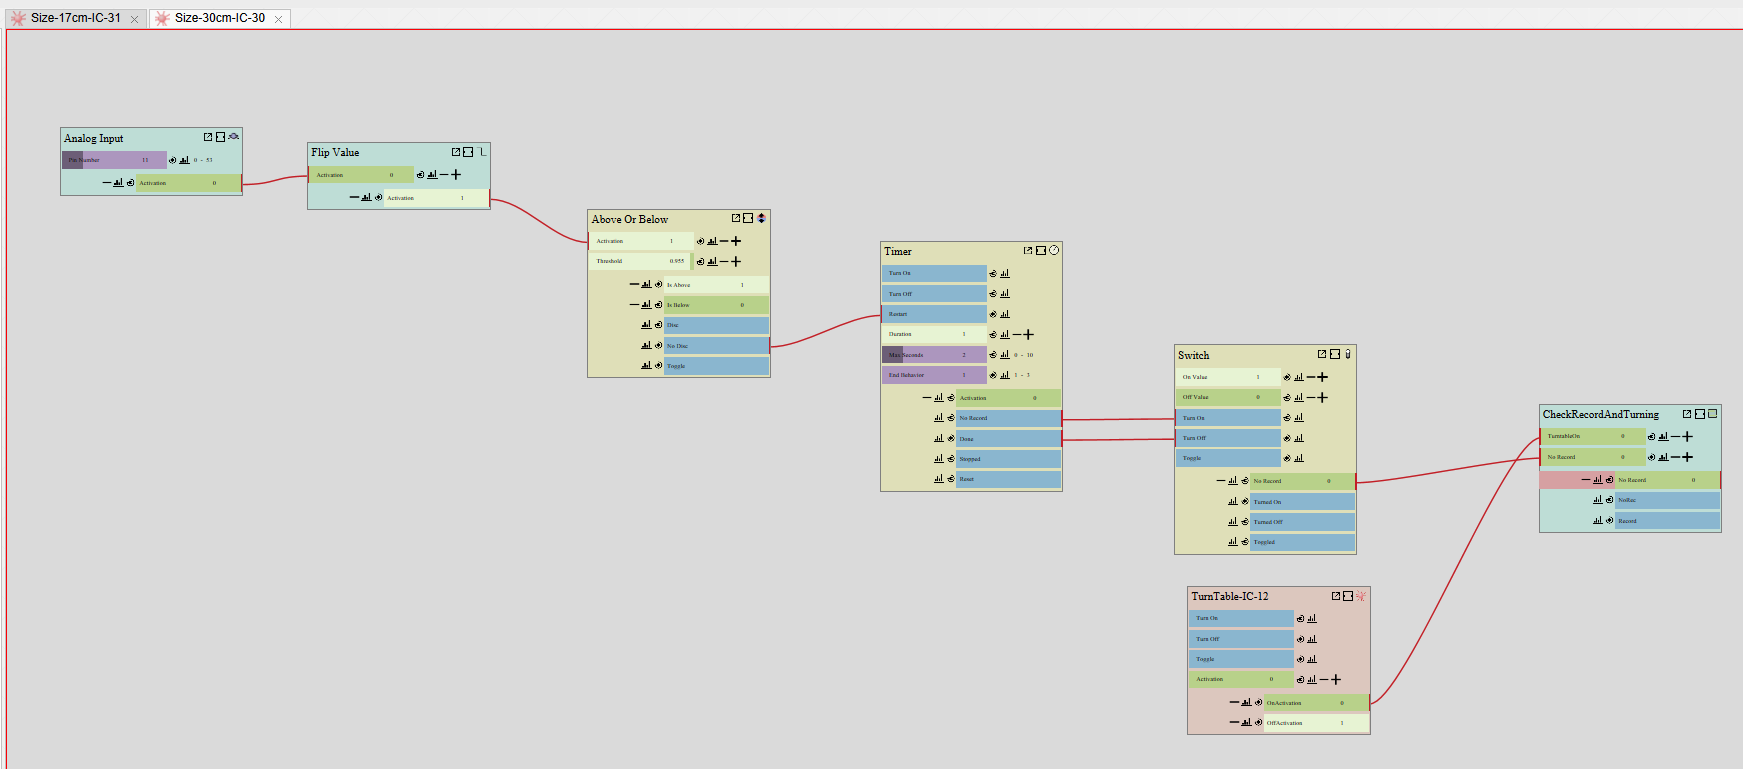Expand the CheckRecordAndTurning node frame
The height and width of the screenshot is (769, 1743).
coord(1700,413)
